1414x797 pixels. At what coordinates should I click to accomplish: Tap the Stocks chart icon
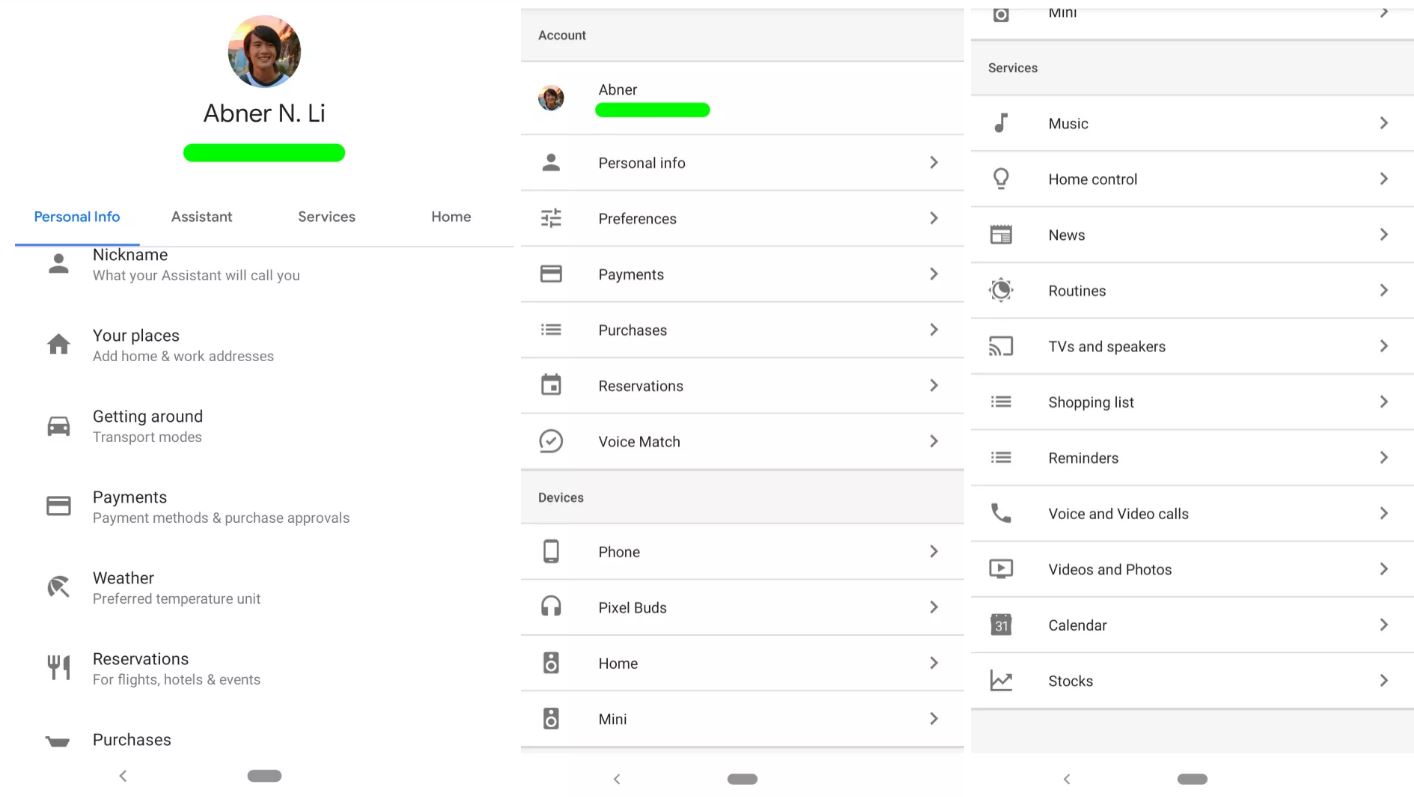tap(1001, 681)
